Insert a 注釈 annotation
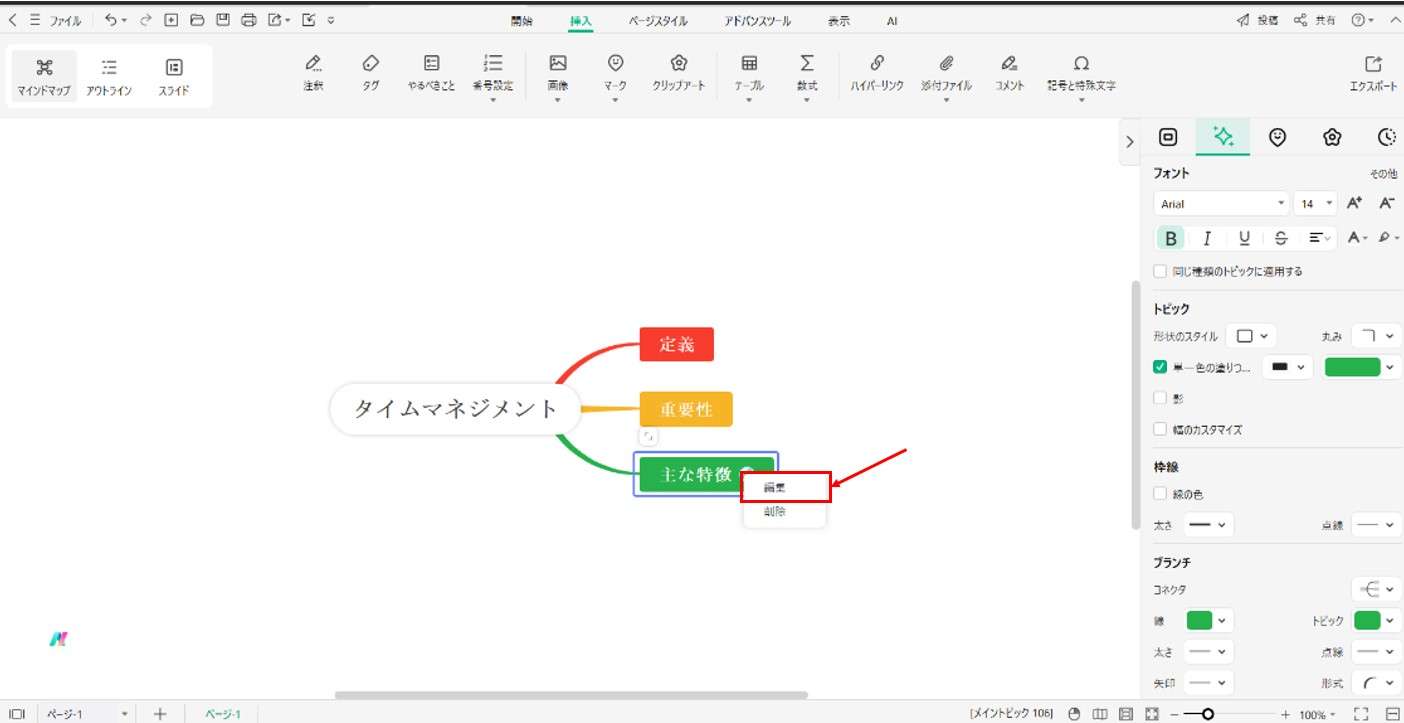The height and width of the screenshot is (723, 1404). tap(313, 73)
